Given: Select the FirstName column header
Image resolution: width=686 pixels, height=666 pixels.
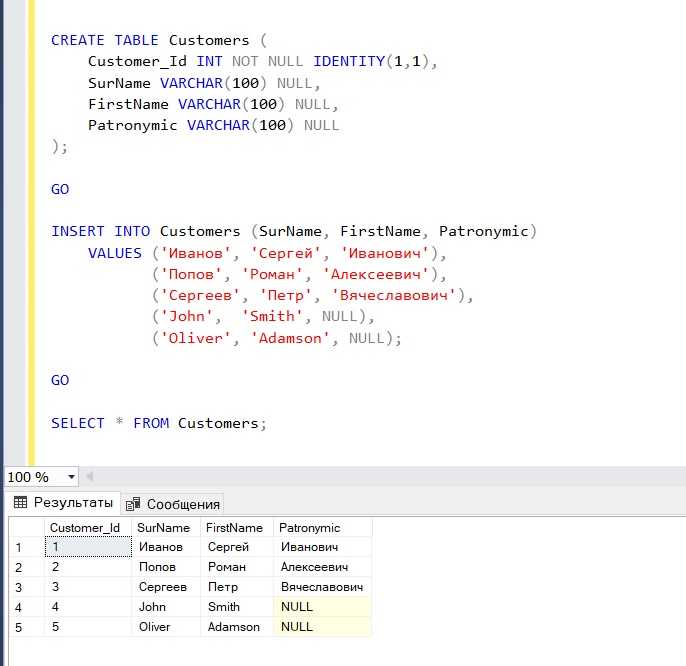Looking at the screenshot, I should [x=235, y=527].
